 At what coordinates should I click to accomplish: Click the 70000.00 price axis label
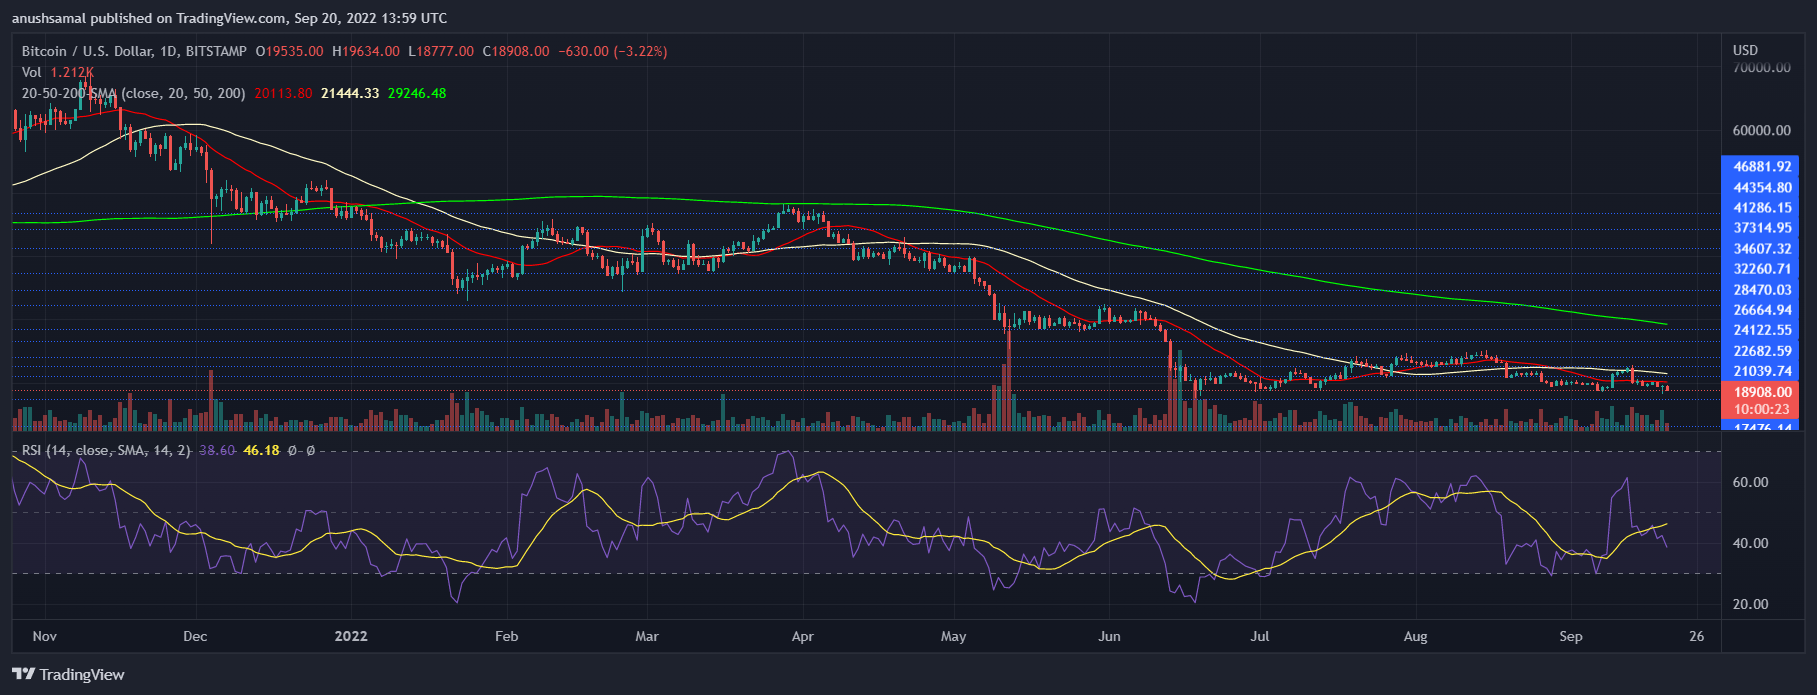[x=1762, y=68]
